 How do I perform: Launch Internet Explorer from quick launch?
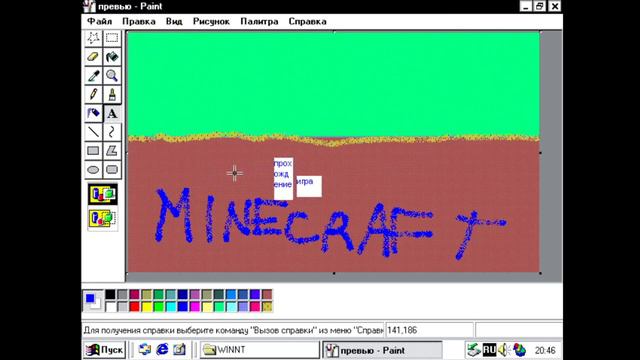click(x=162, y=349)
